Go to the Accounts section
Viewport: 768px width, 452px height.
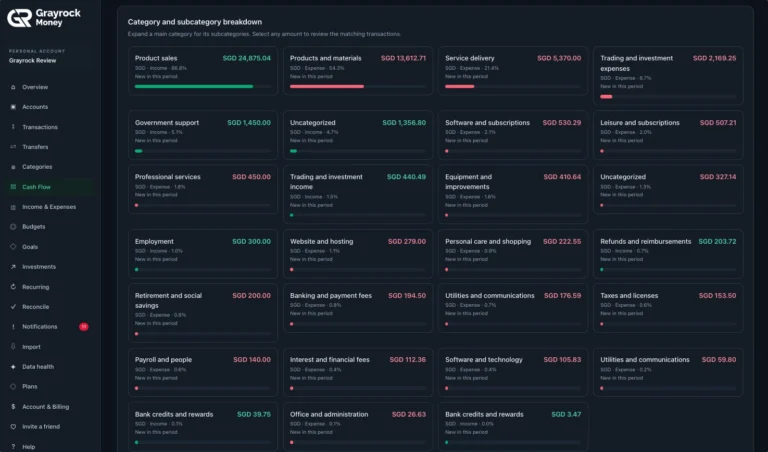coord(35,107)
